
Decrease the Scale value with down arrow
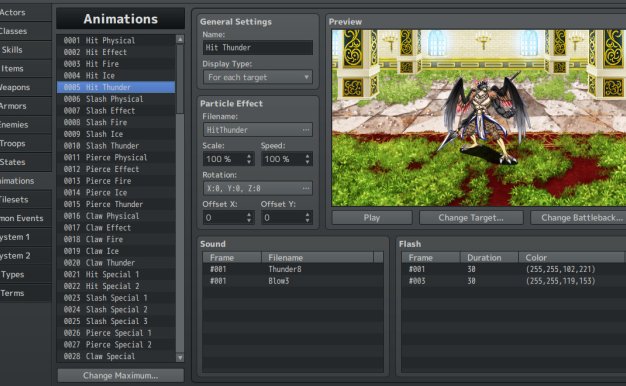point(249,162)
